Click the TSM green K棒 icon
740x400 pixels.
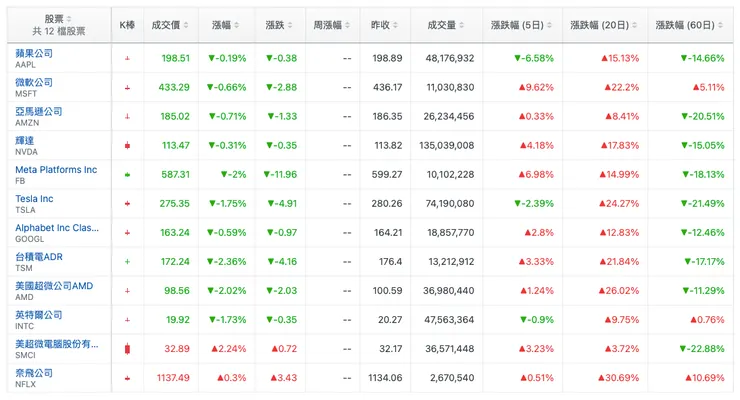click(x=127, y=262)
